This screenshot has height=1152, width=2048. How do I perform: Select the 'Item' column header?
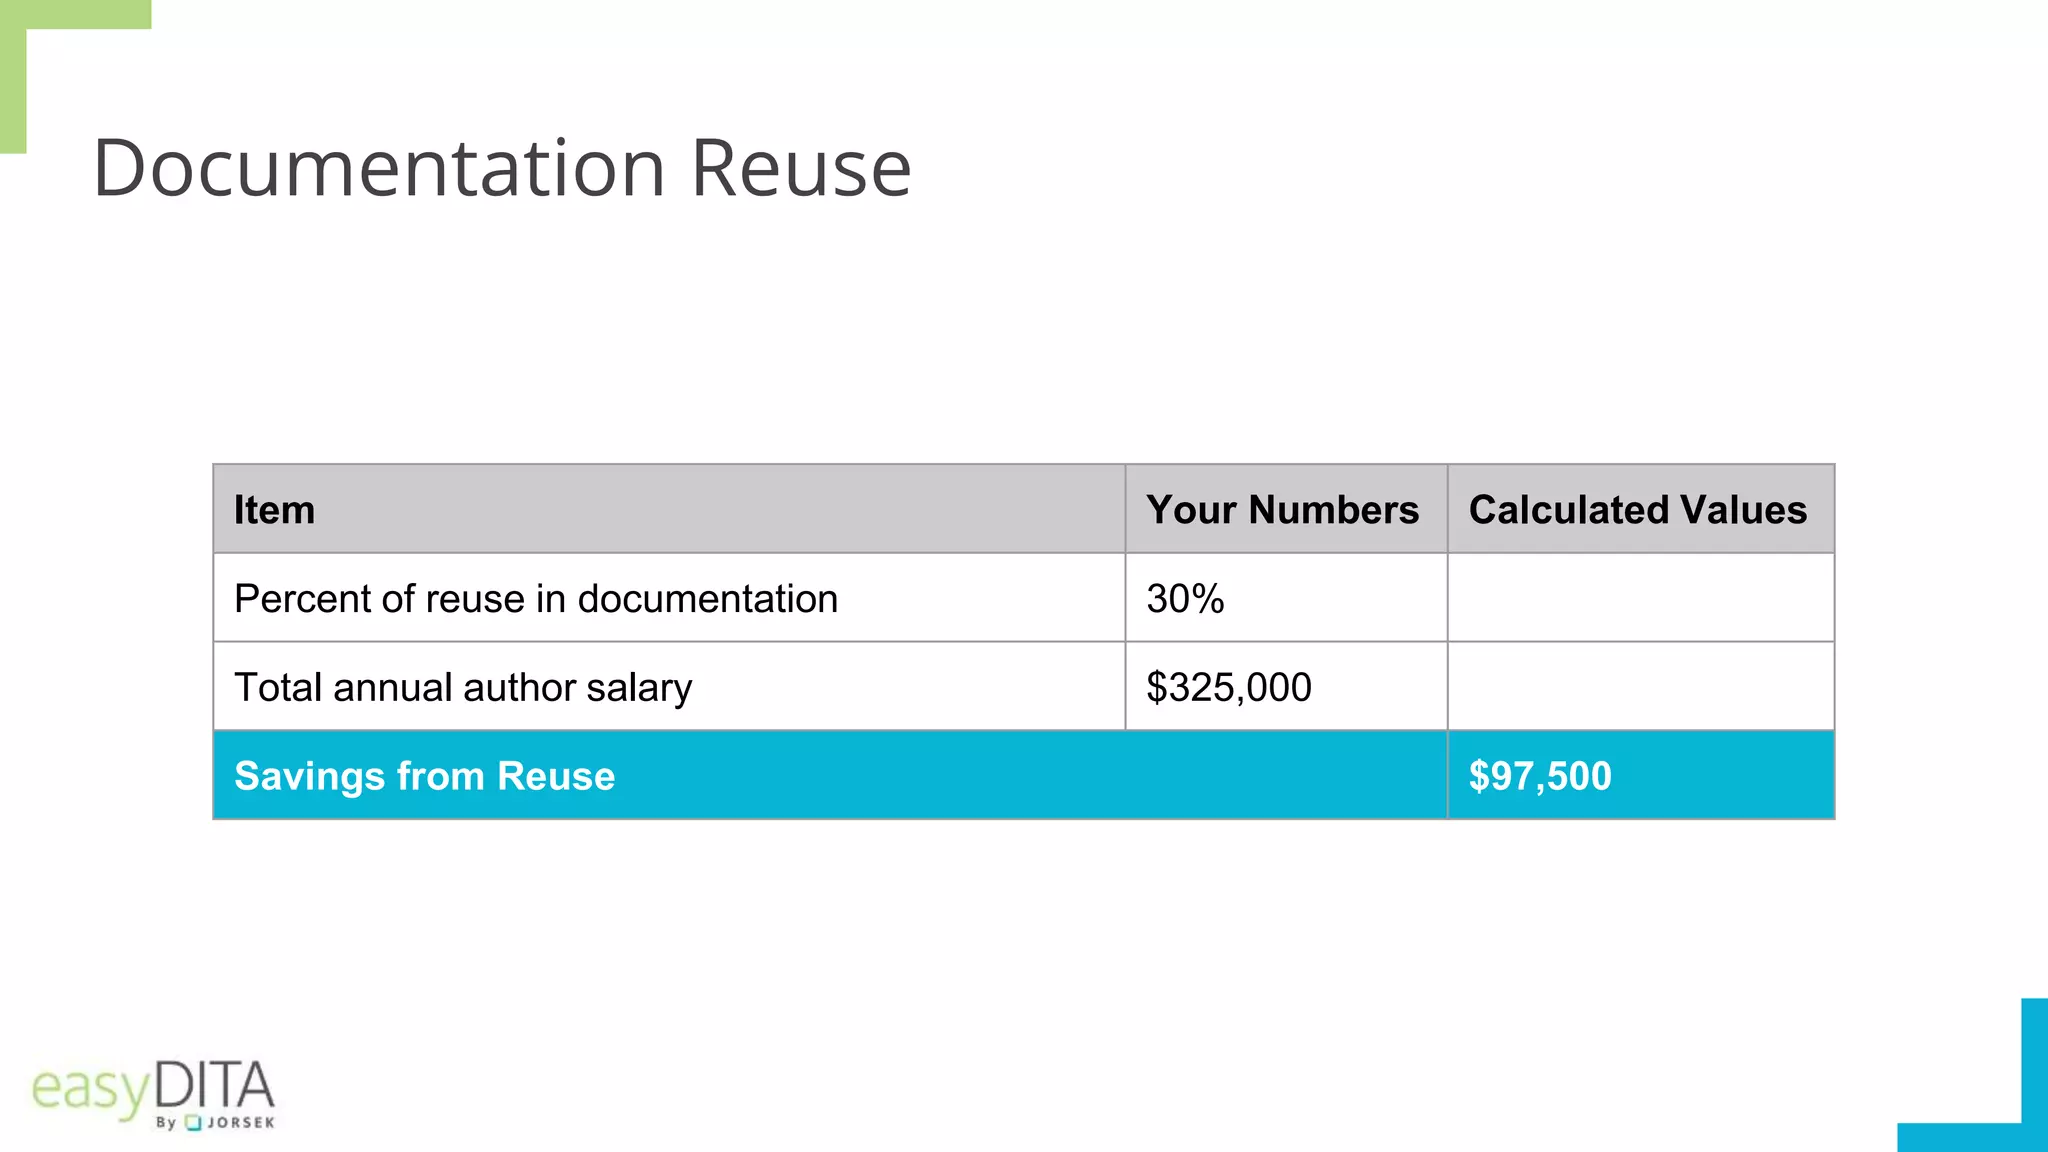274,510
